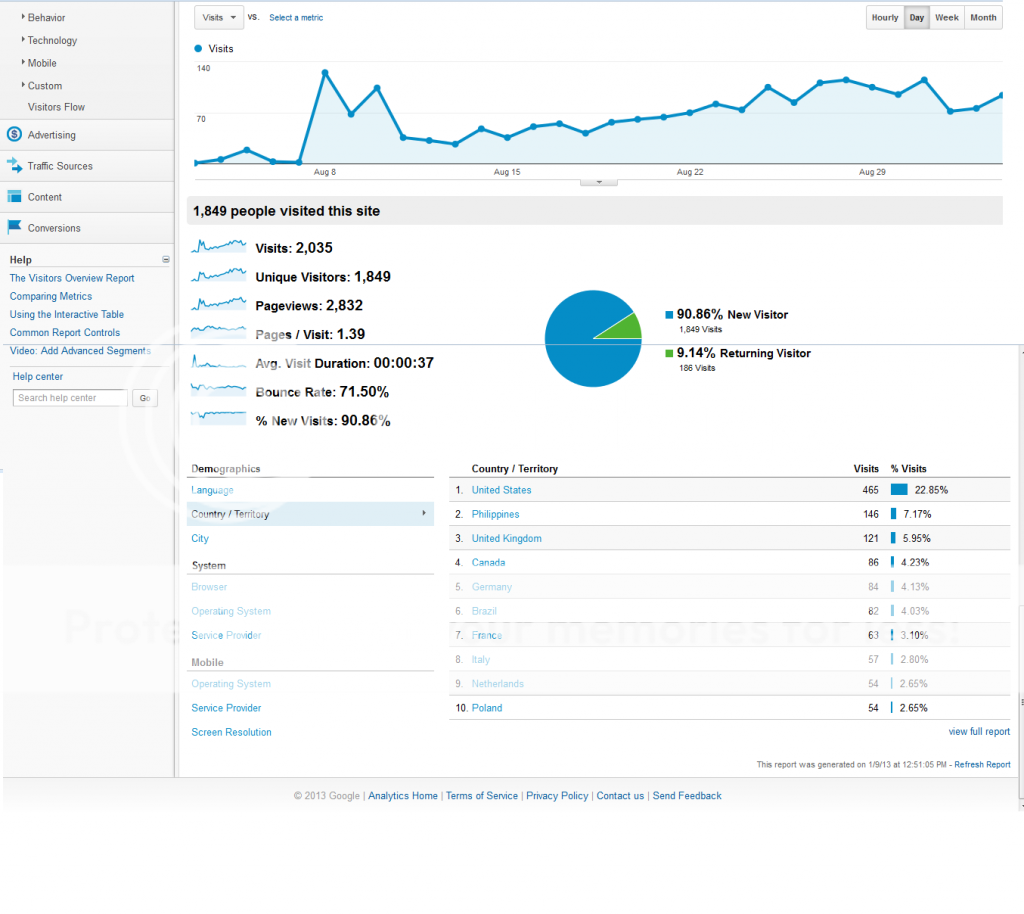Click the Search help center field
The width and height of the screenshot is (1024, 914).
point(70,398)
